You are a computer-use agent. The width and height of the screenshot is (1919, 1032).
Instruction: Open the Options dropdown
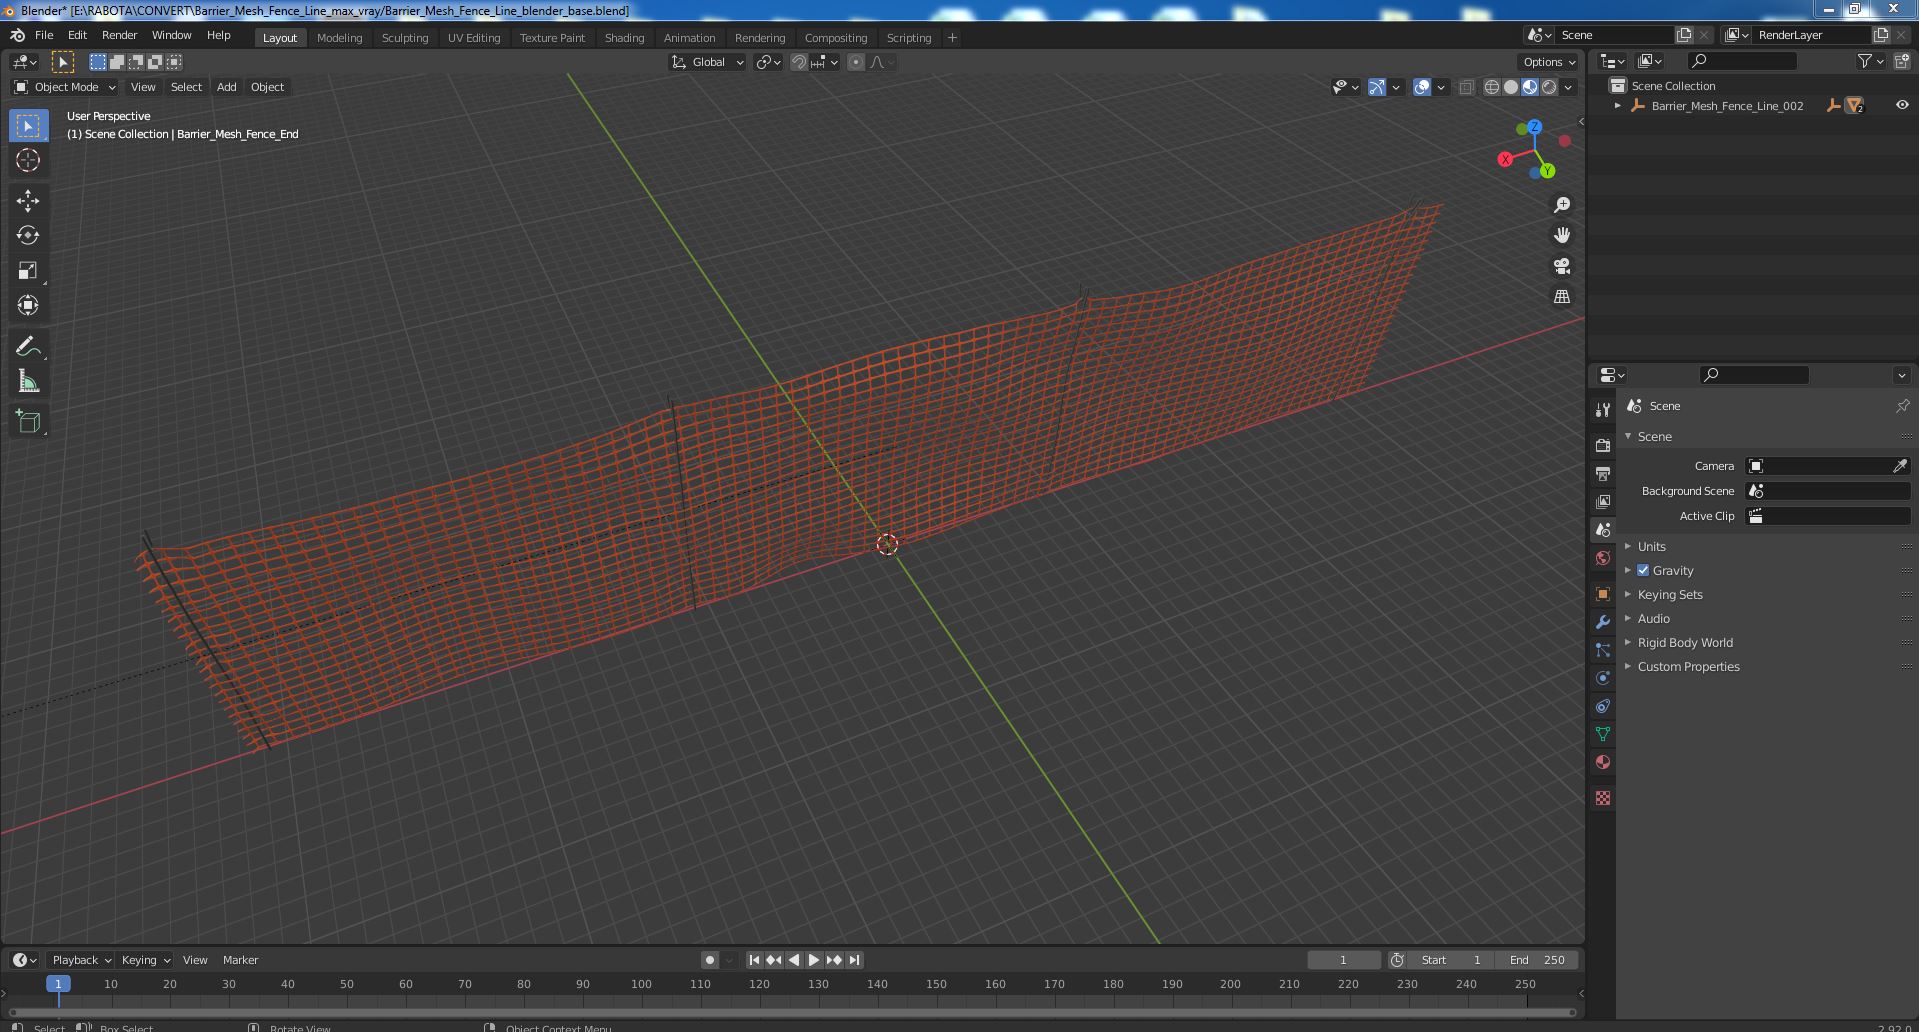[x=1549, y=62]
